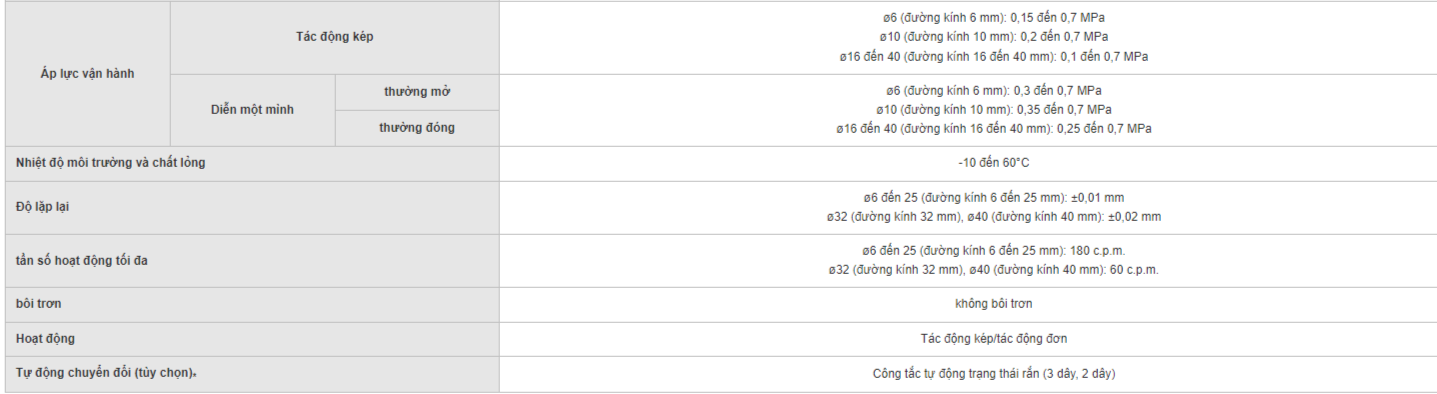Click the 'Diễn một mình' cell
1437x394 pixels.
(252, 110)
